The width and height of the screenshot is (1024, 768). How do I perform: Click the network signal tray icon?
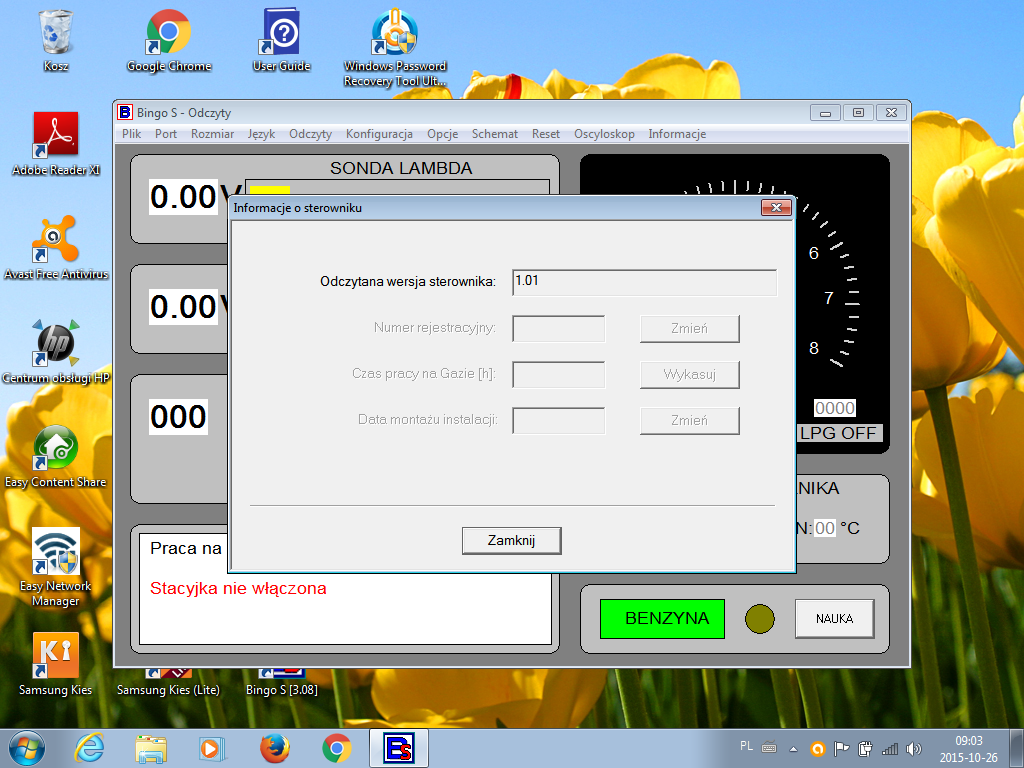(x=890, y=749)
